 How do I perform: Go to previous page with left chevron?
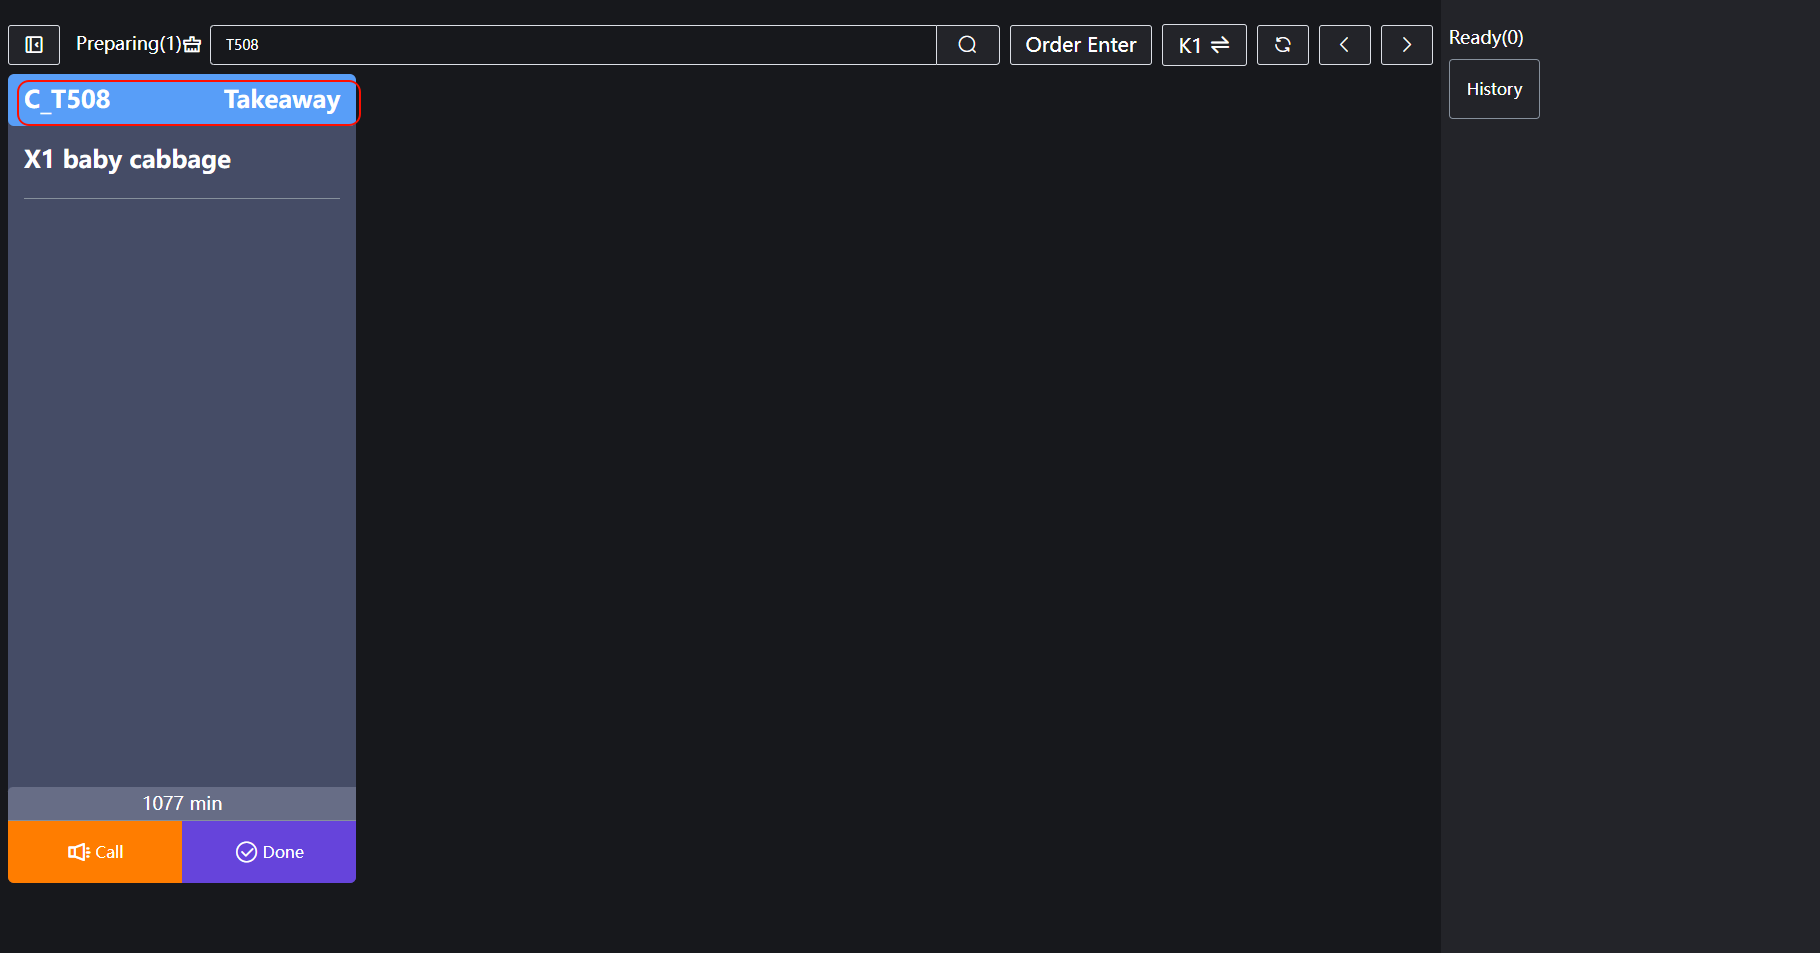click(1344, 45)
